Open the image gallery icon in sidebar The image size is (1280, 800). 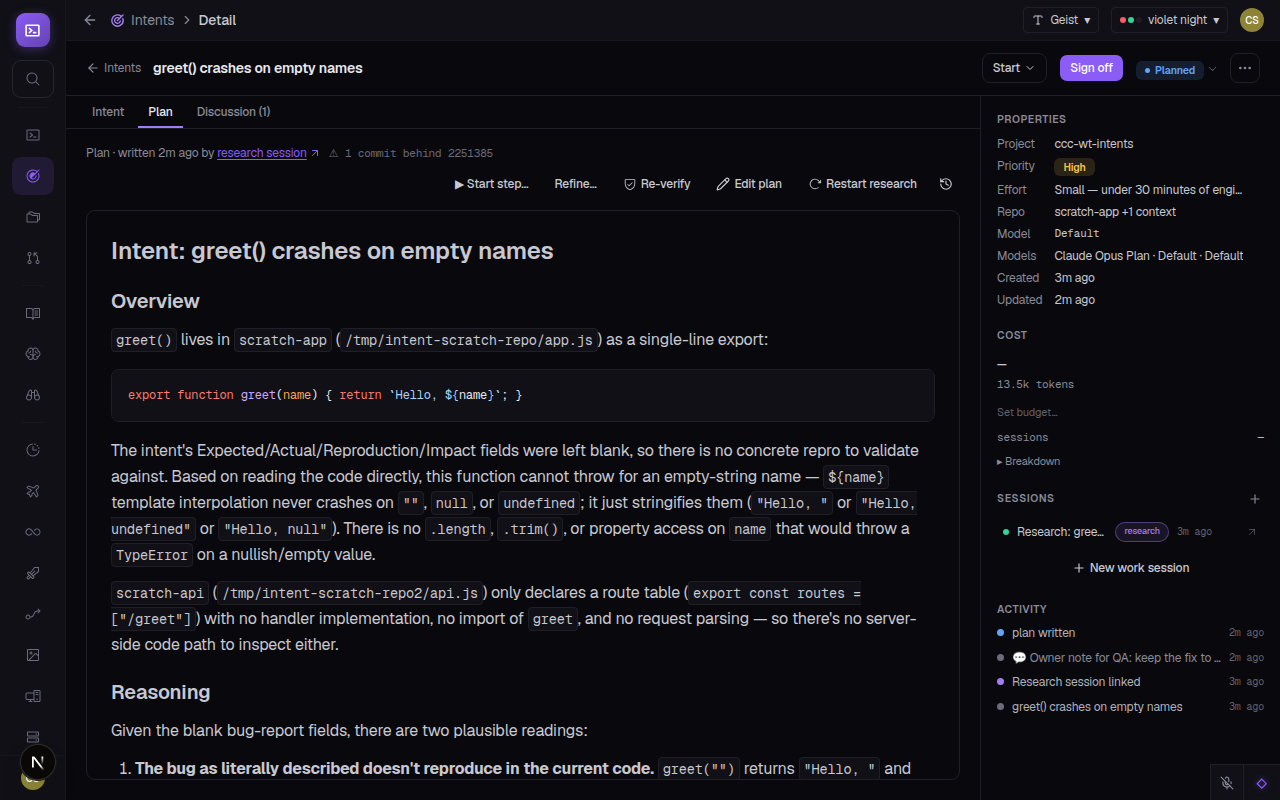coord(33,655)
